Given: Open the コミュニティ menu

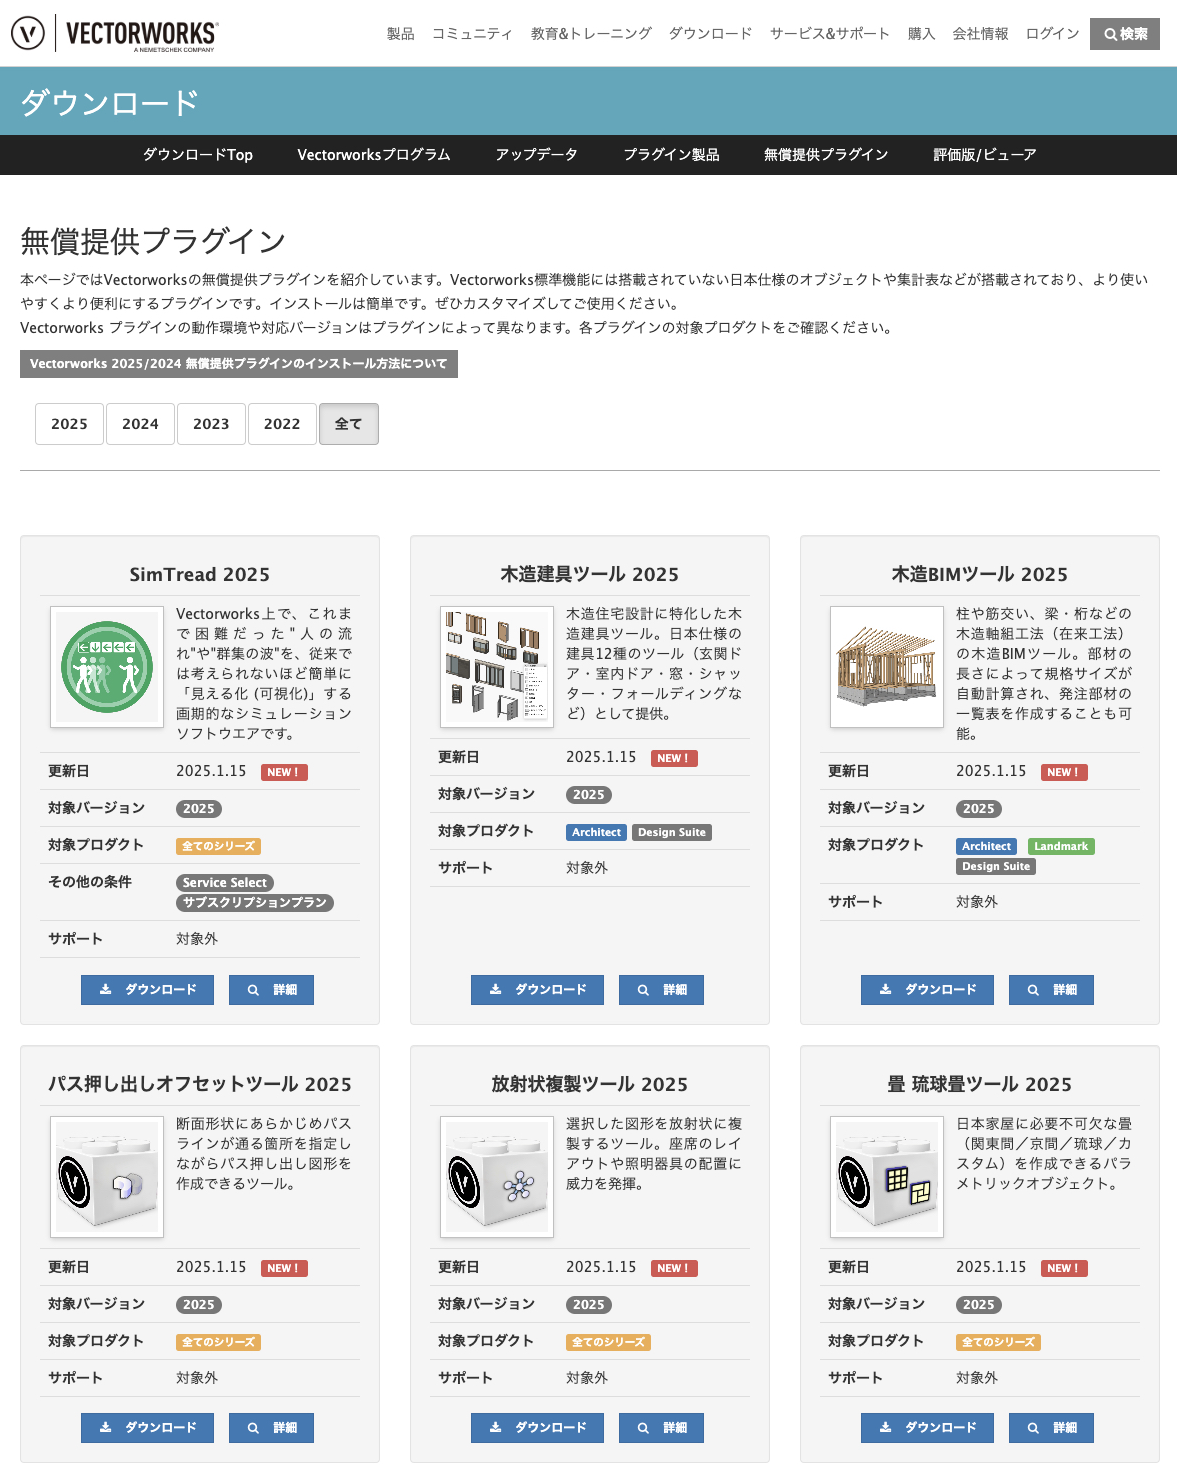Looking at the screenshot, I should (472, 34).
